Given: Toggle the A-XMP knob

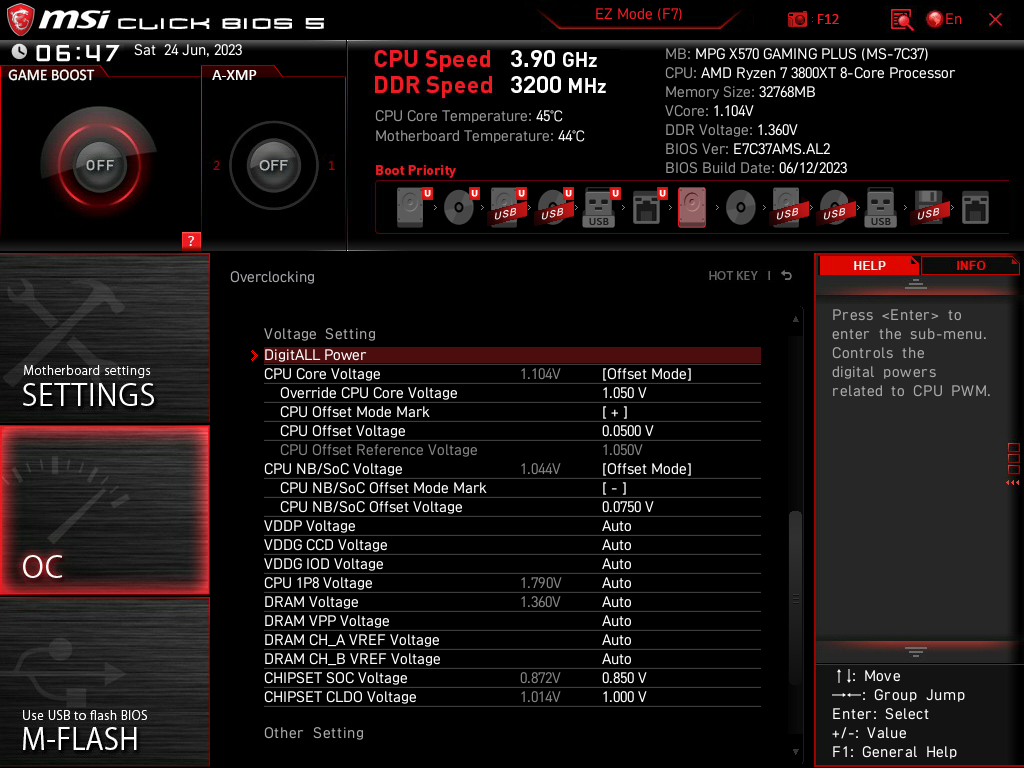Looking at the screenshot, I should pos(273,165).
